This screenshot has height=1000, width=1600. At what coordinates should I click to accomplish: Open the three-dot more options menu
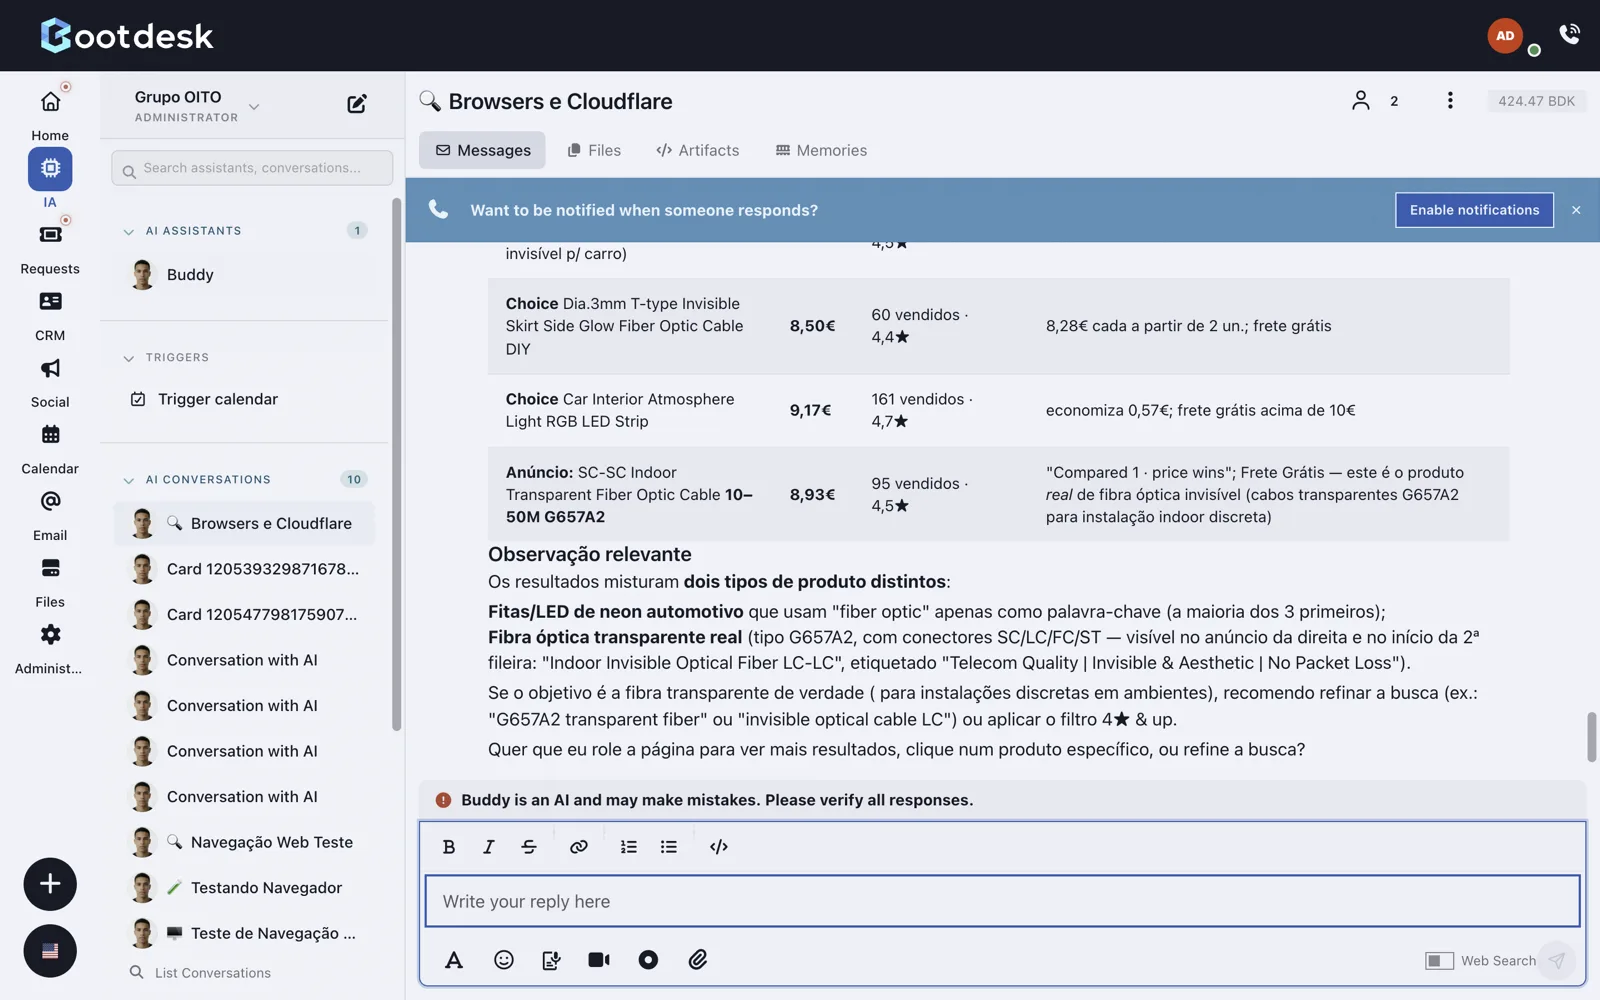[x=1450, y=100]
